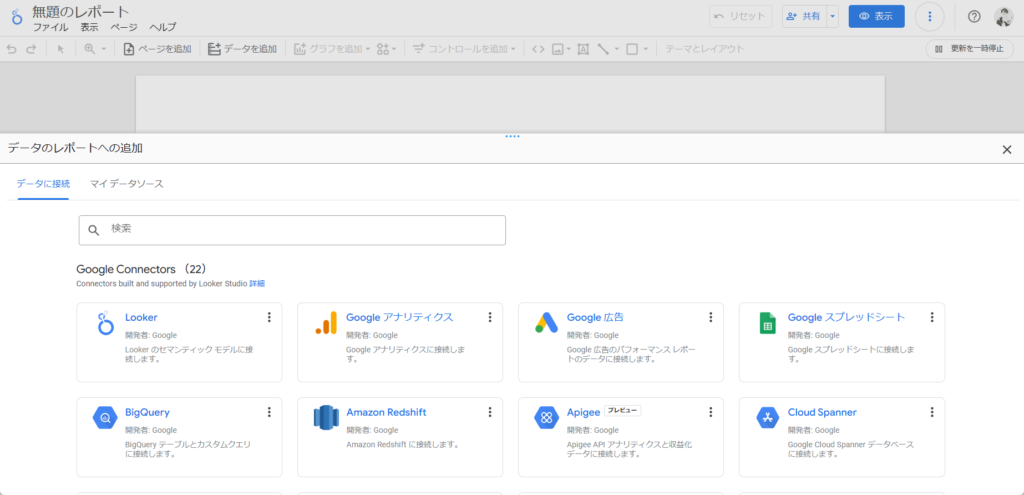Switch to the マイデータソース tab

(127, 184)
